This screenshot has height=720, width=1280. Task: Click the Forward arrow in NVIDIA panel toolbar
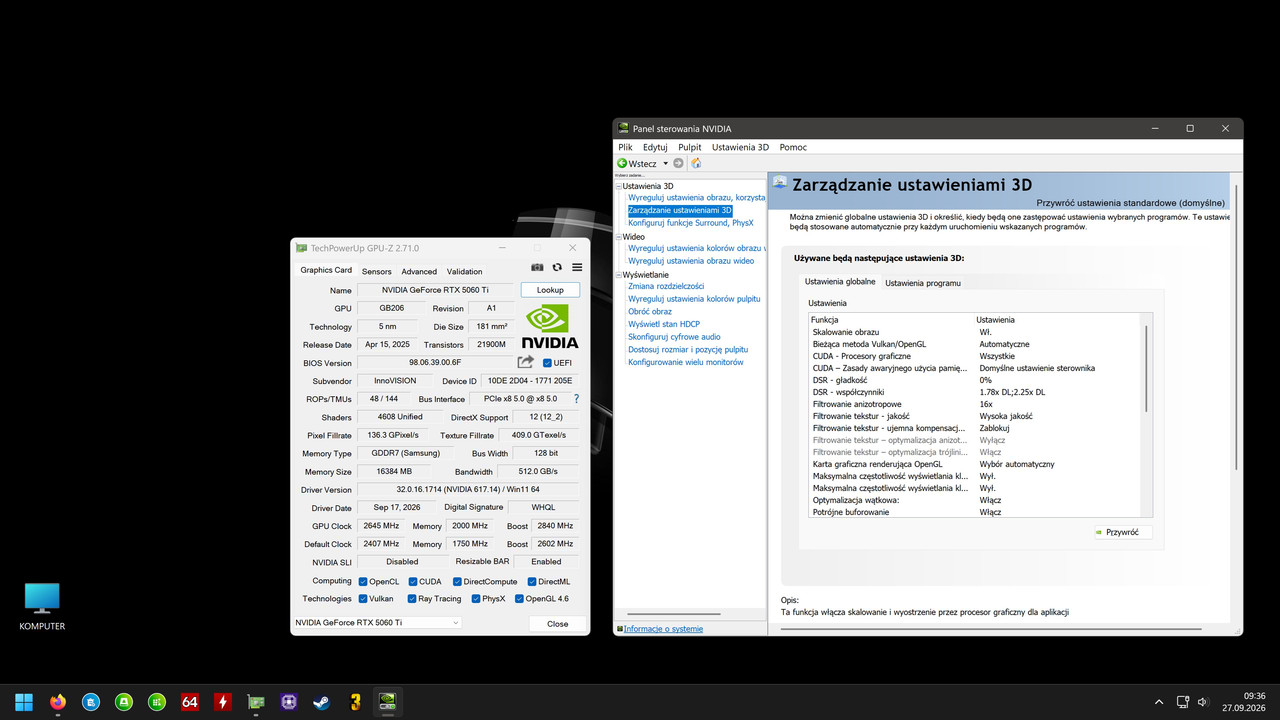(x=678, y=163)
